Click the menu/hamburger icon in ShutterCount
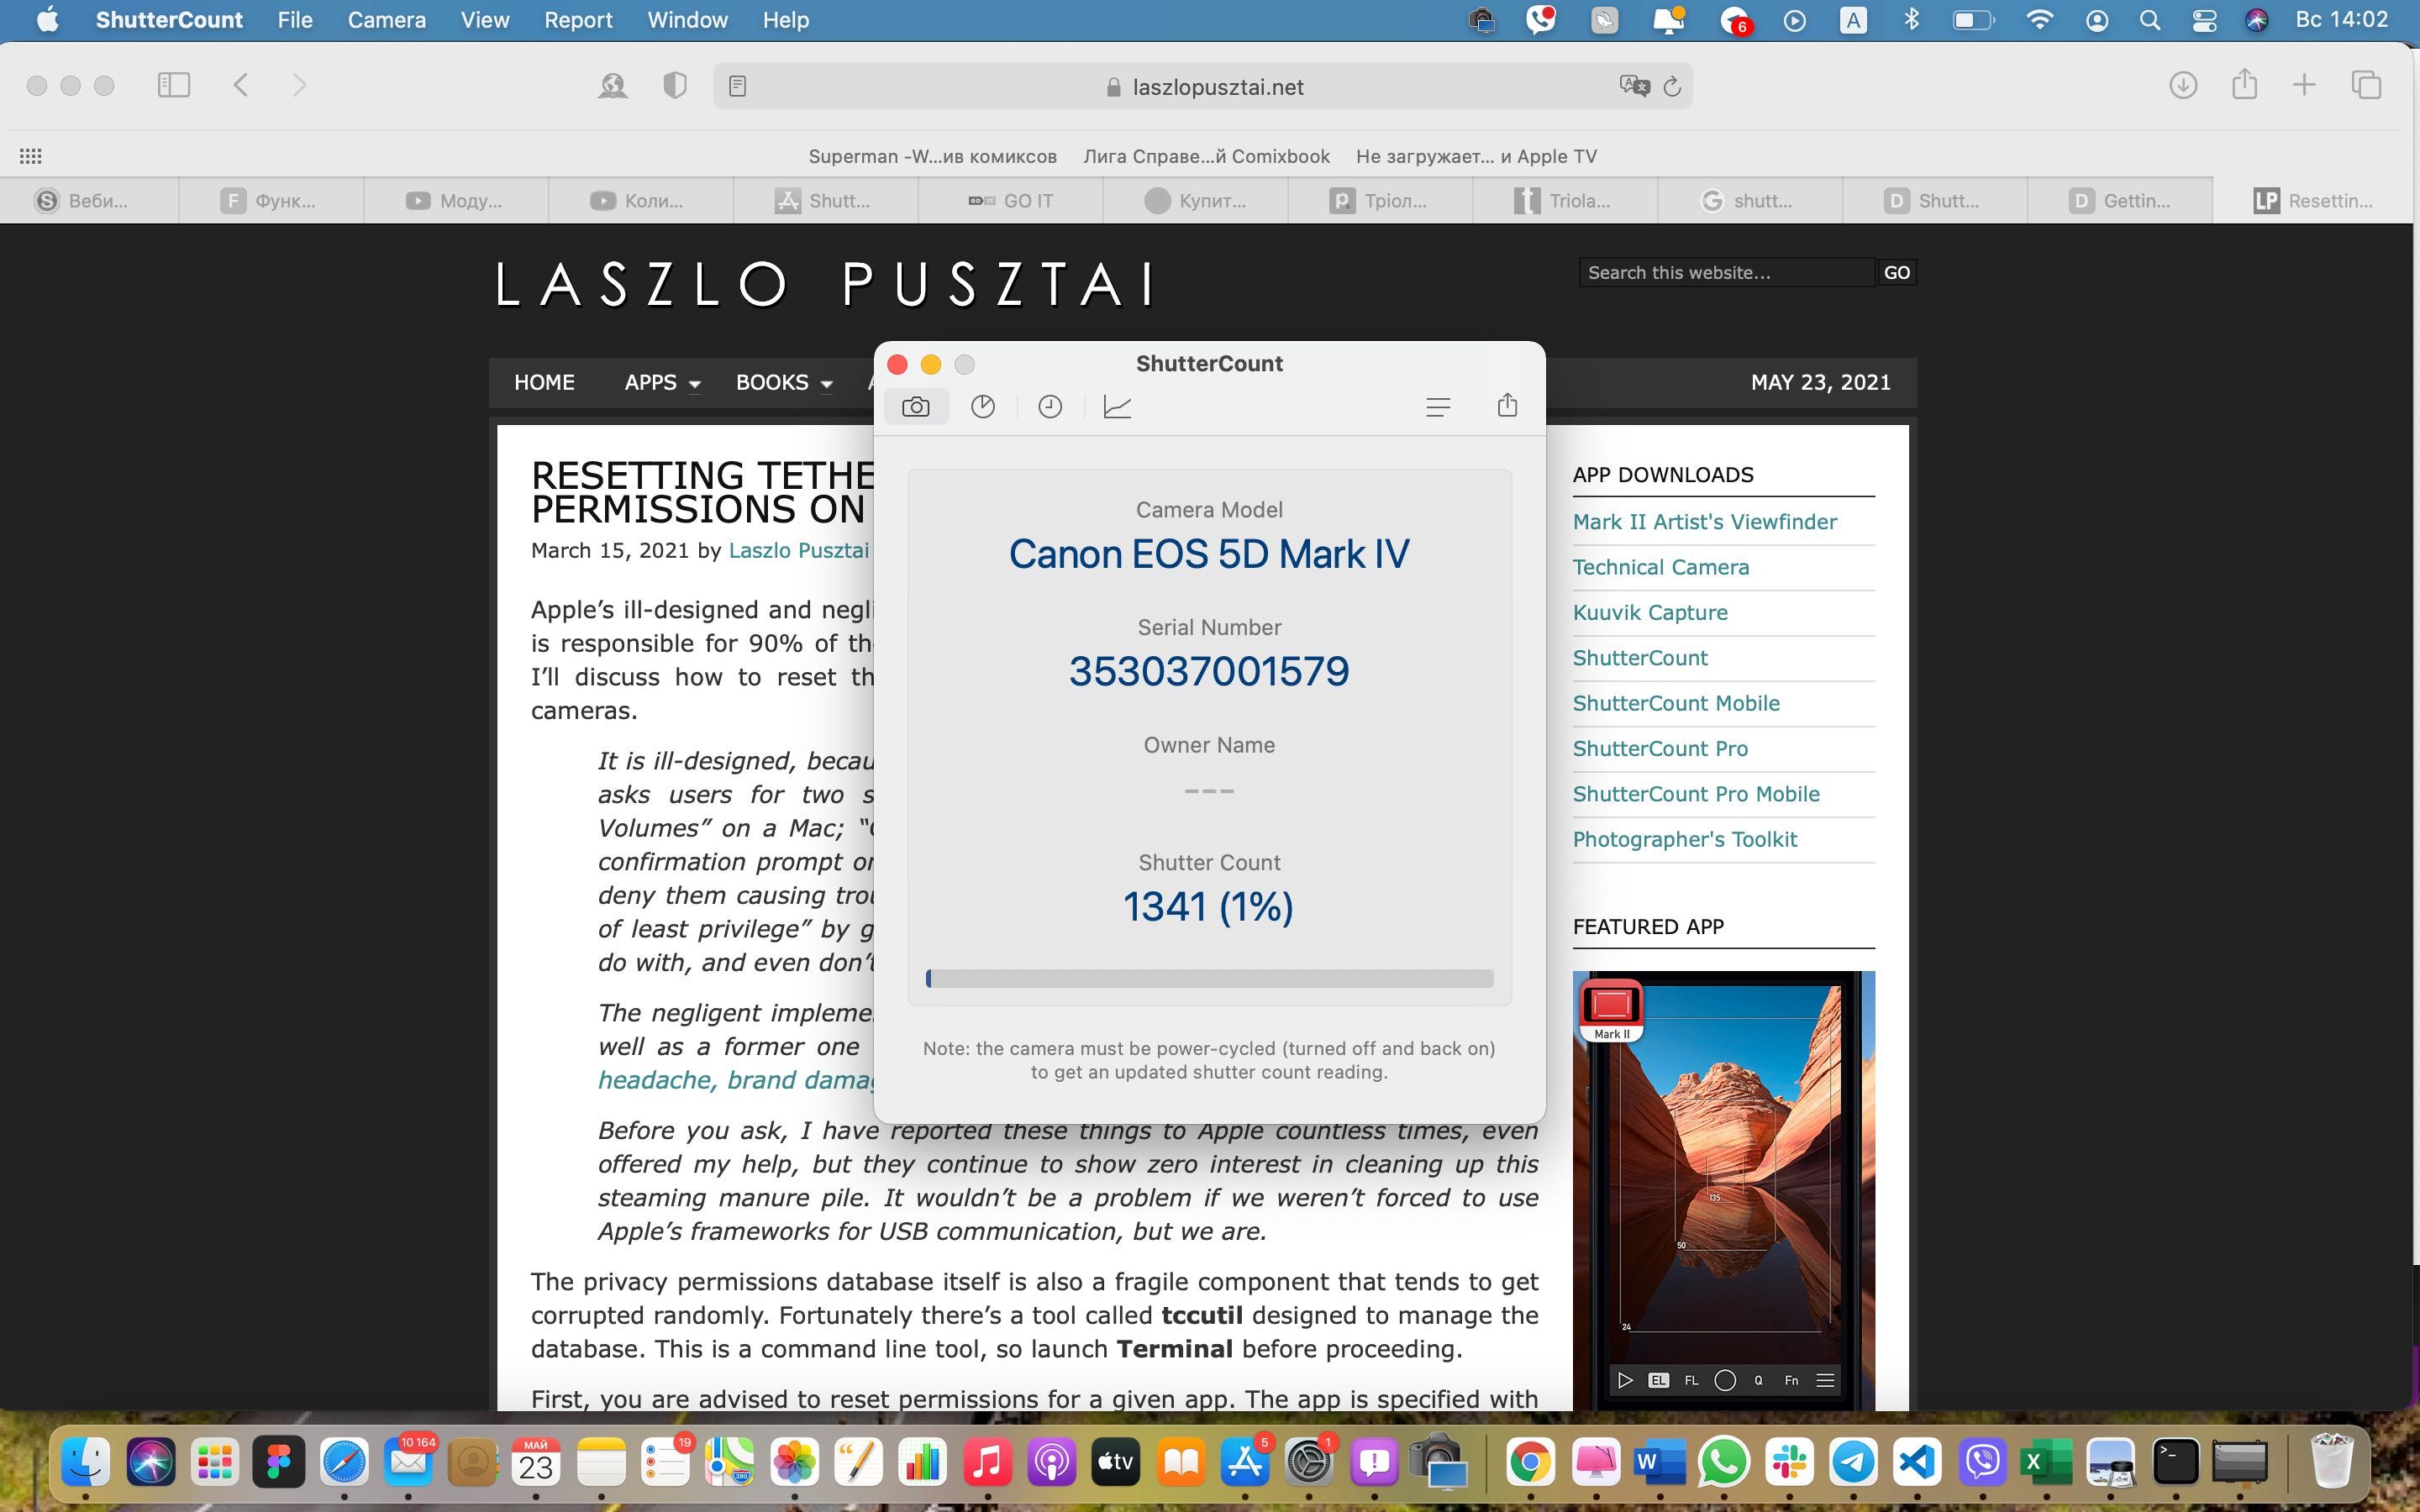Screen dimensions: 2420x1512 pos(1438,406)
